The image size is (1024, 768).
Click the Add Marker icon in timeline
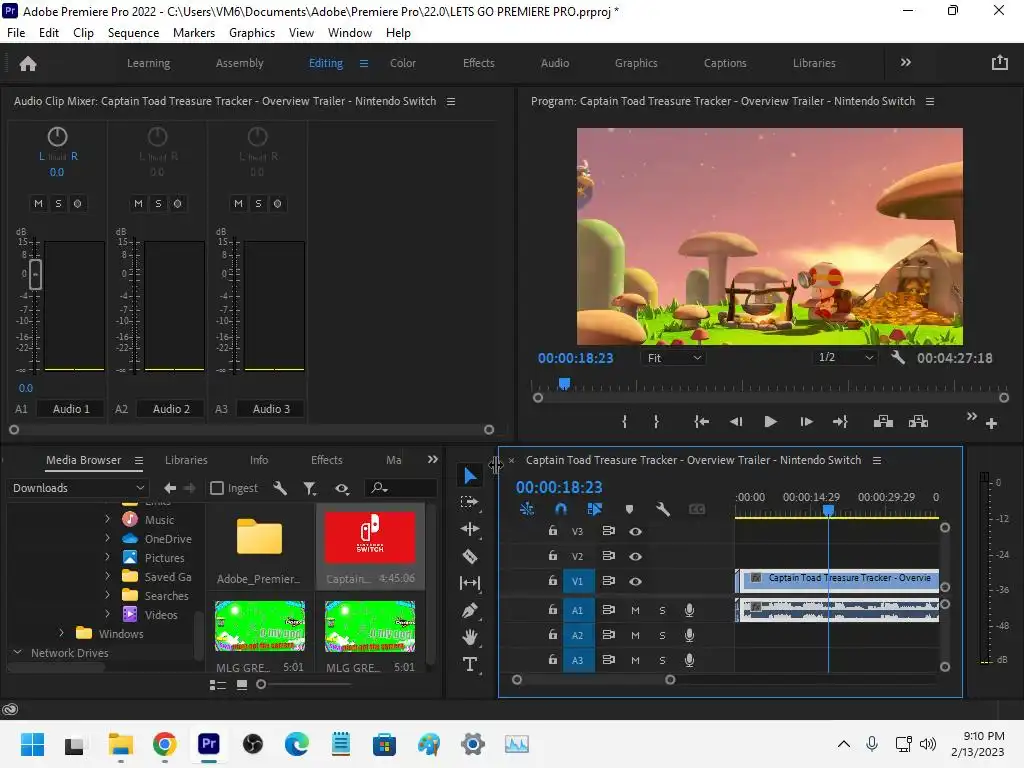(x=629, y=509)
